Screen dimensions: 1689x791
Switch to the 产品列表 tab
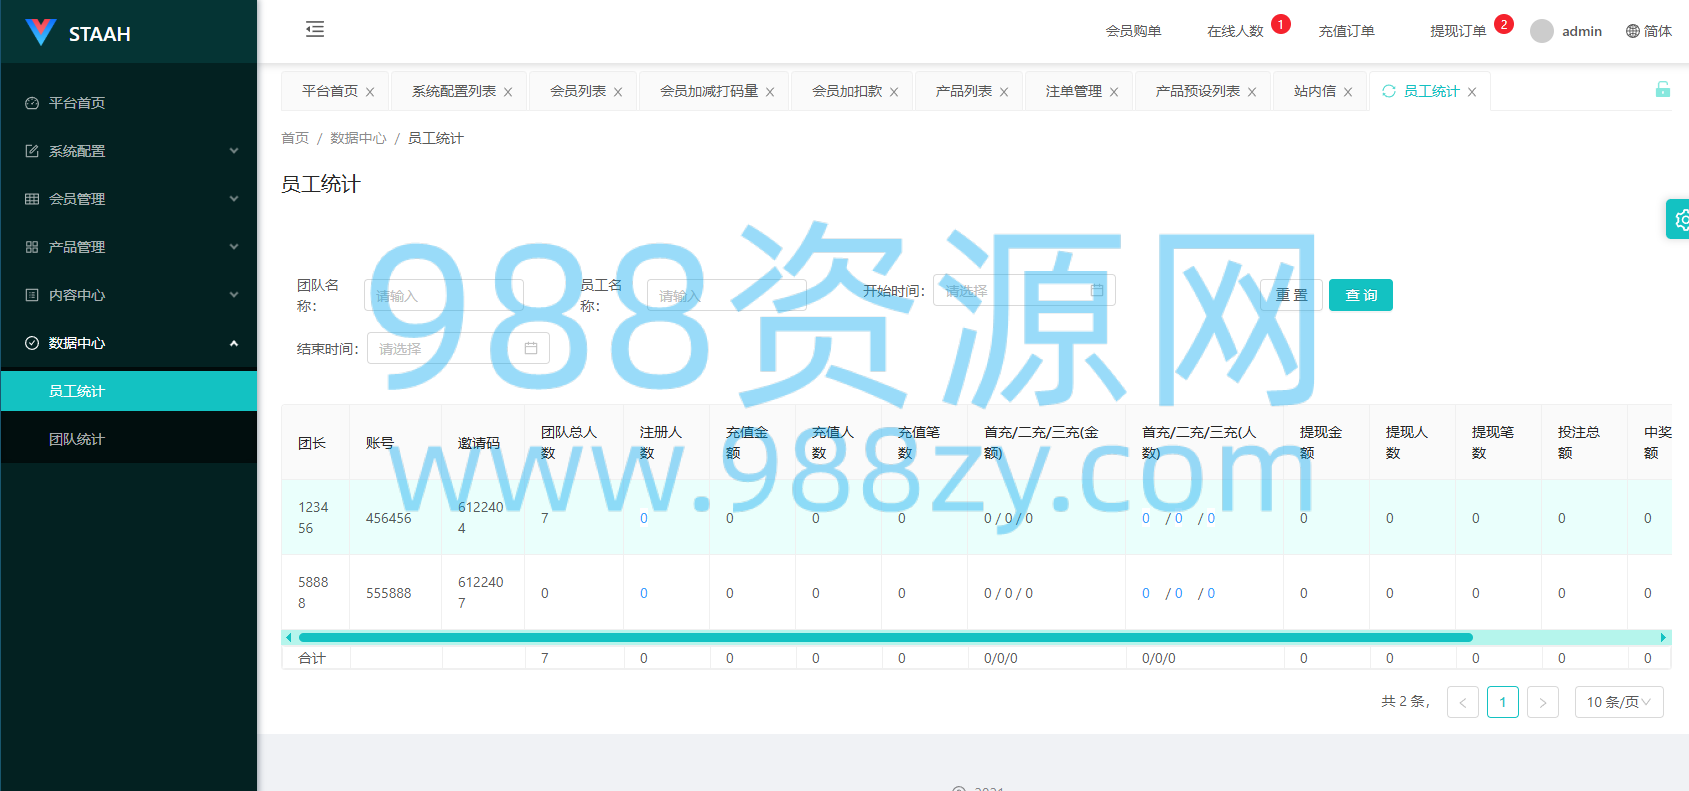point(964,91)
